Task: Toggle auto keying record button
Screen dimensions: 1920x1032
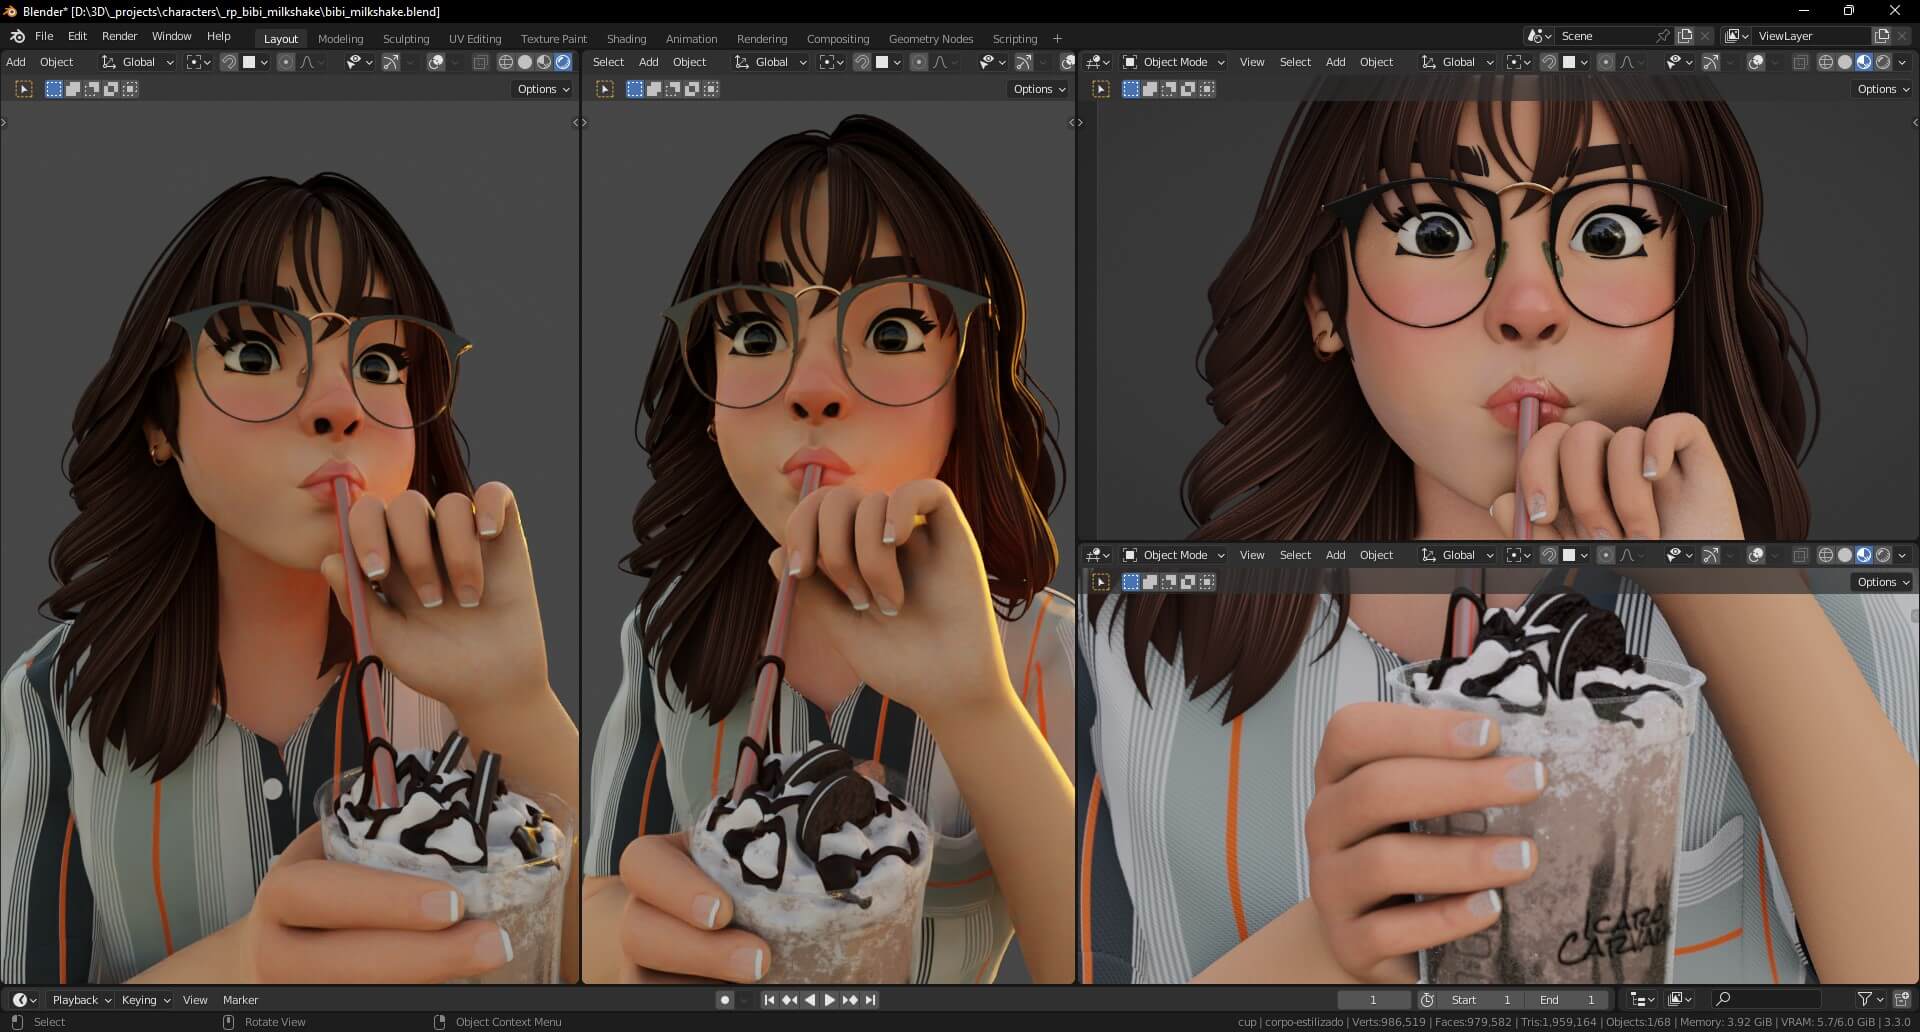Action: point(725,1000)
